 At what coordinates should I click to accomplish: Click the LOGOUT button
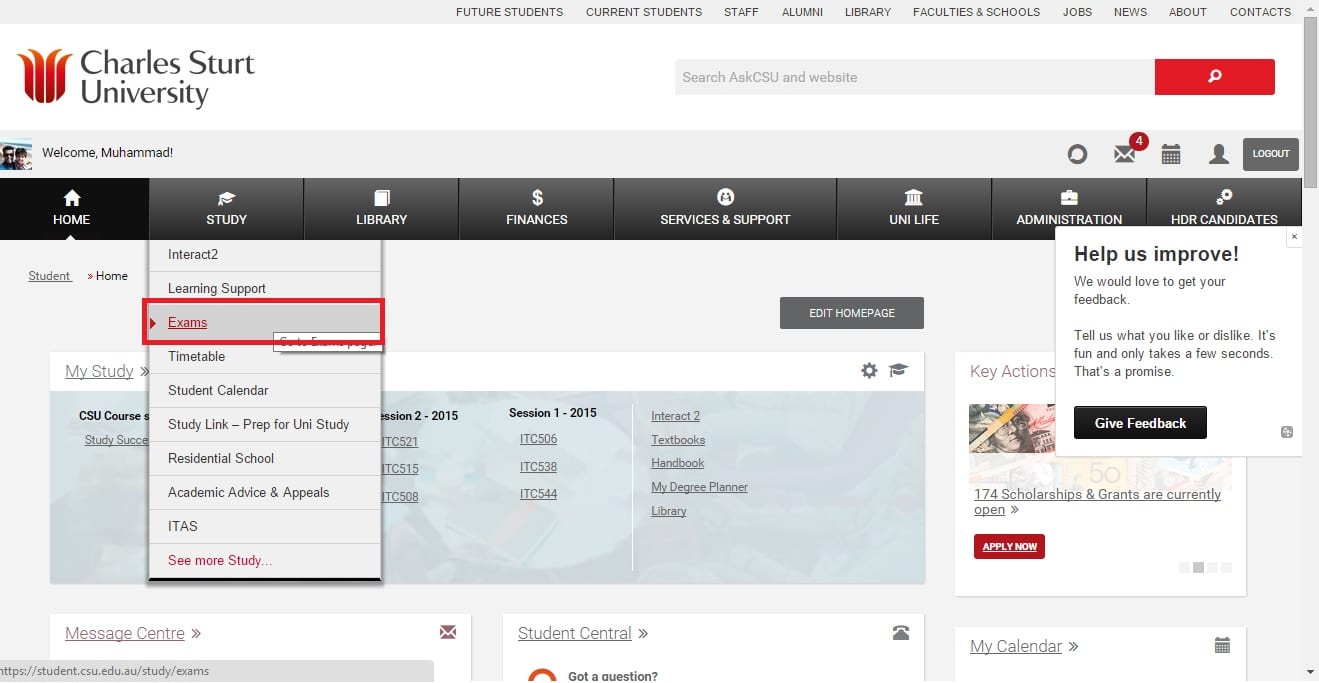[x=1271, y=154]
